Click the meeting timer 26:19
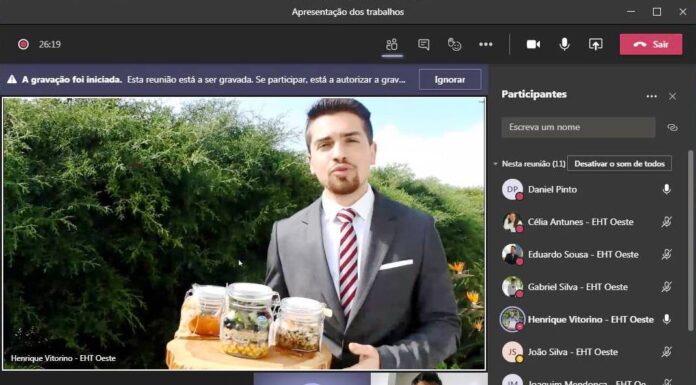The image size is (696, 385). click(x=50, y=44)
